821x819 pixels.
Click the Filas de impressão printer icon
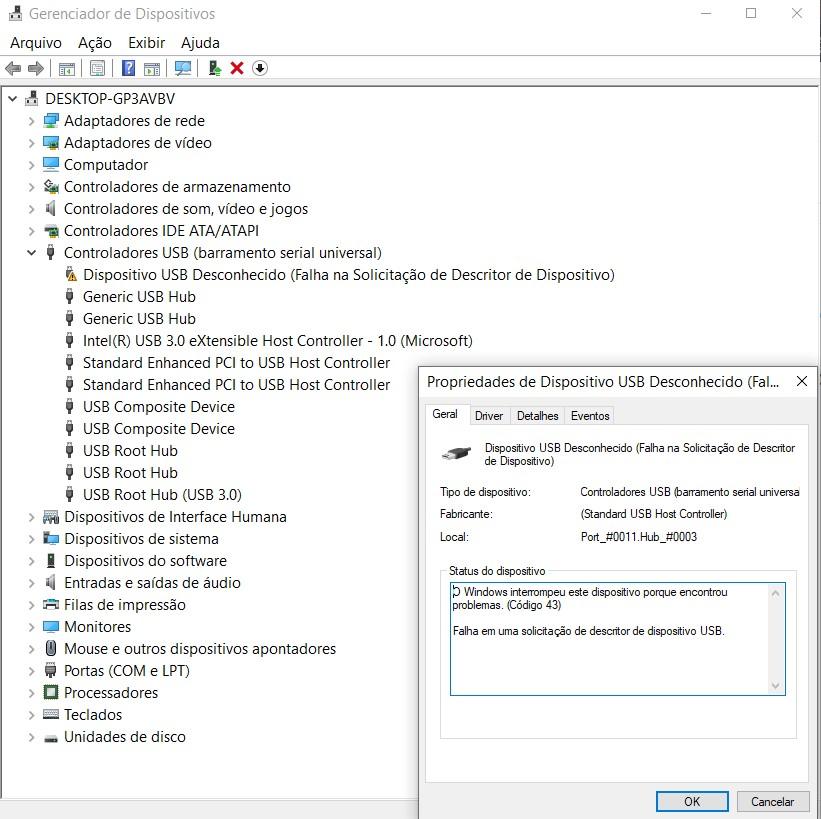51,604
